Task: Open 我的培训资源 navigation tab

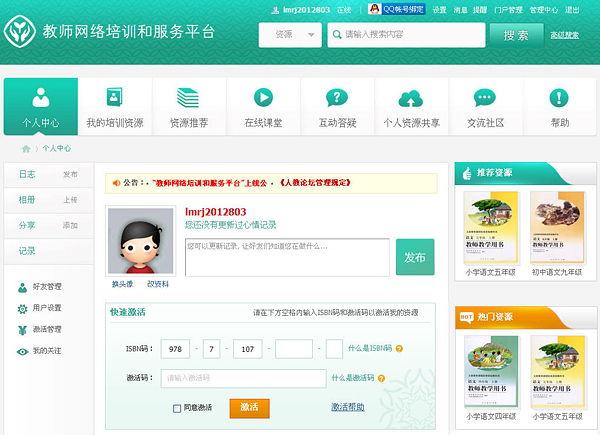Action: click(114, 107)
